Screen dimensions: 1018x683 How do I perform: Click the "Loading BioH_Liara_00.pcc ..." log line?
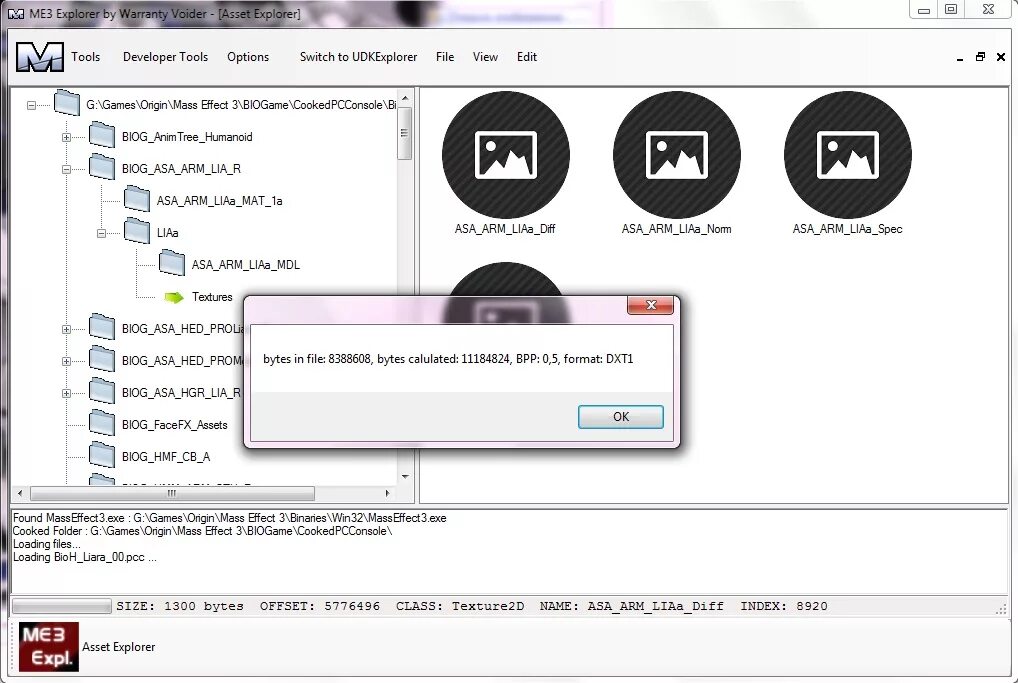coord(84,557)
